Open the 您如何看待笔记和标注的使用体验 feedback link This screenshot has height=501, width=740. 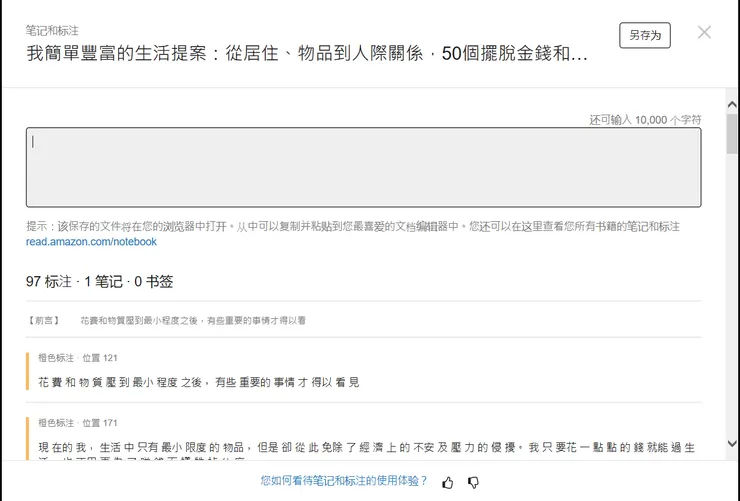344,481
